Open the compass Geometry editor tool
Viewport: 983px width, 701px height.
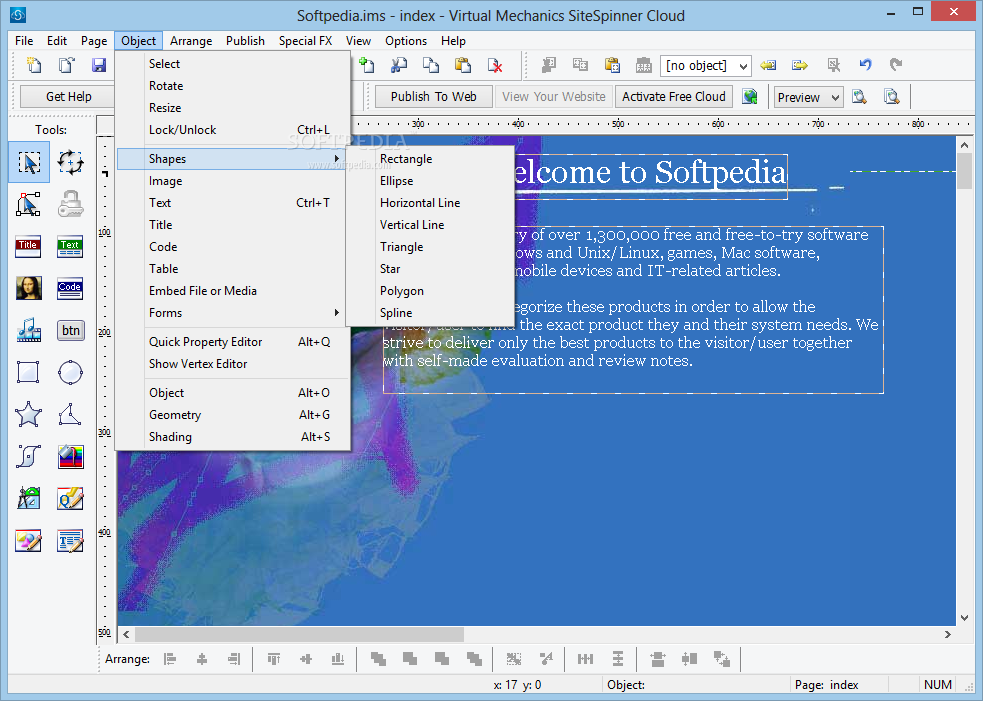pos(29,498)
